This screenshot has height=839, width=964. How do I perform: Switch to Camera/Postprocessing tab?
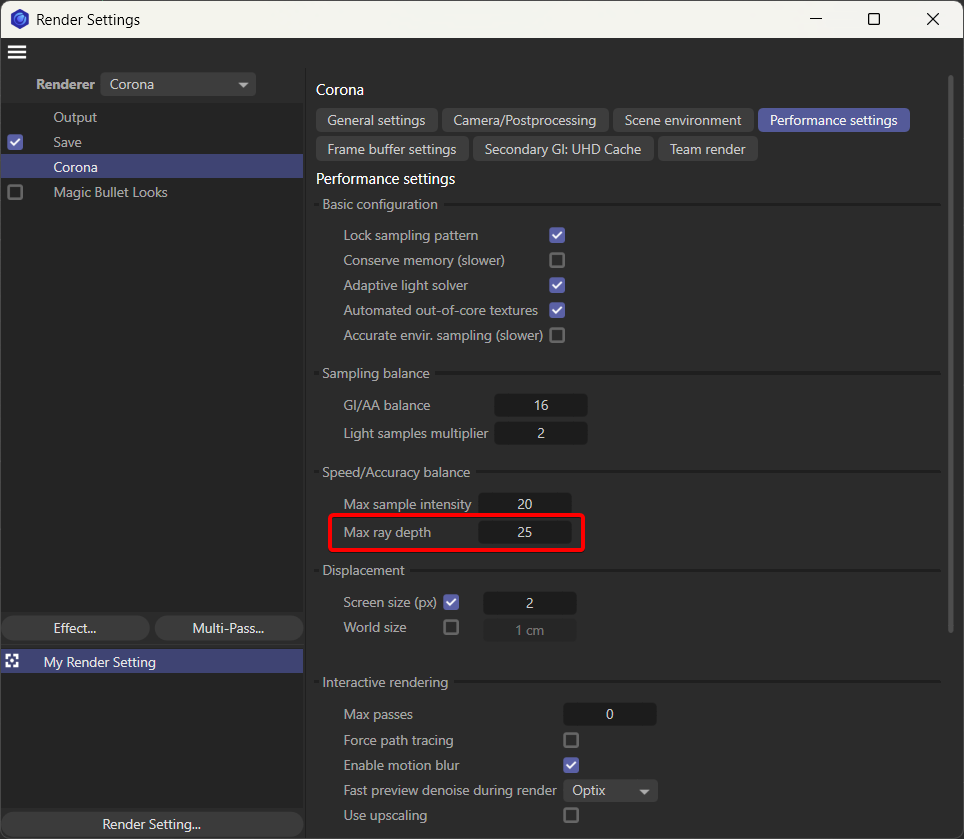point(524,120)
